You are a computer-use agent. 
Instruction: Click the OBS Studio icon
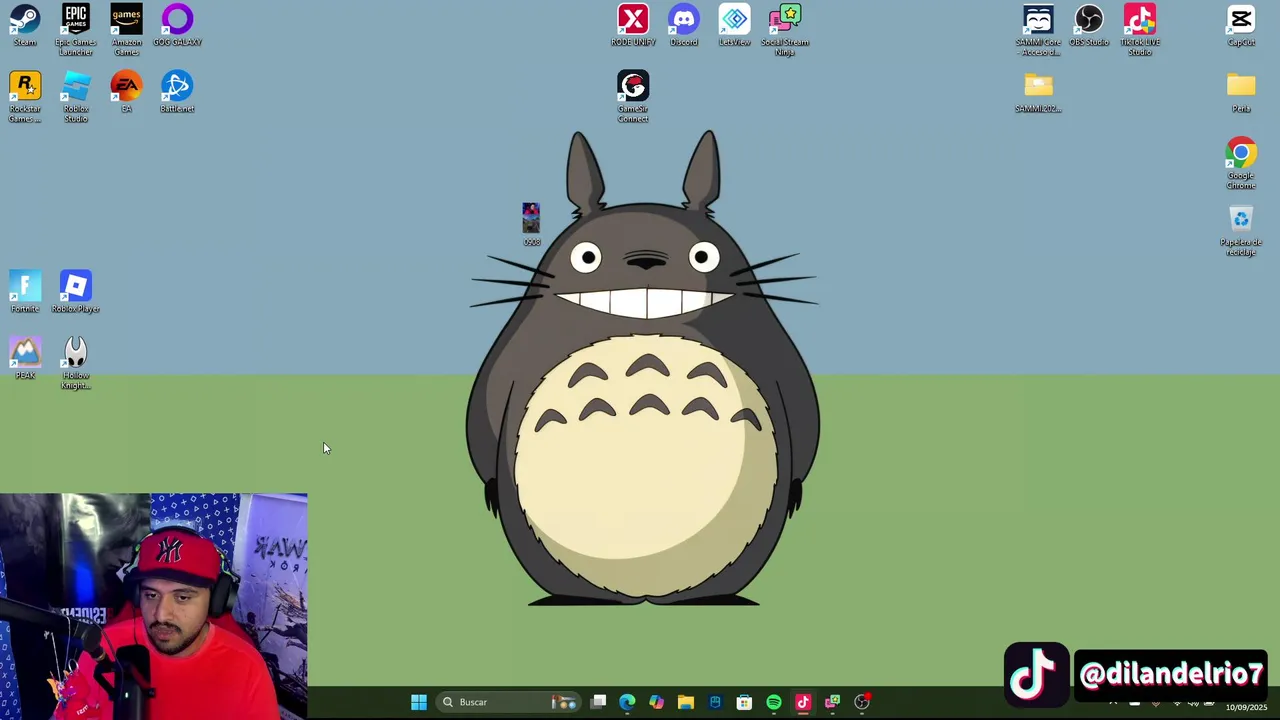1089,26
